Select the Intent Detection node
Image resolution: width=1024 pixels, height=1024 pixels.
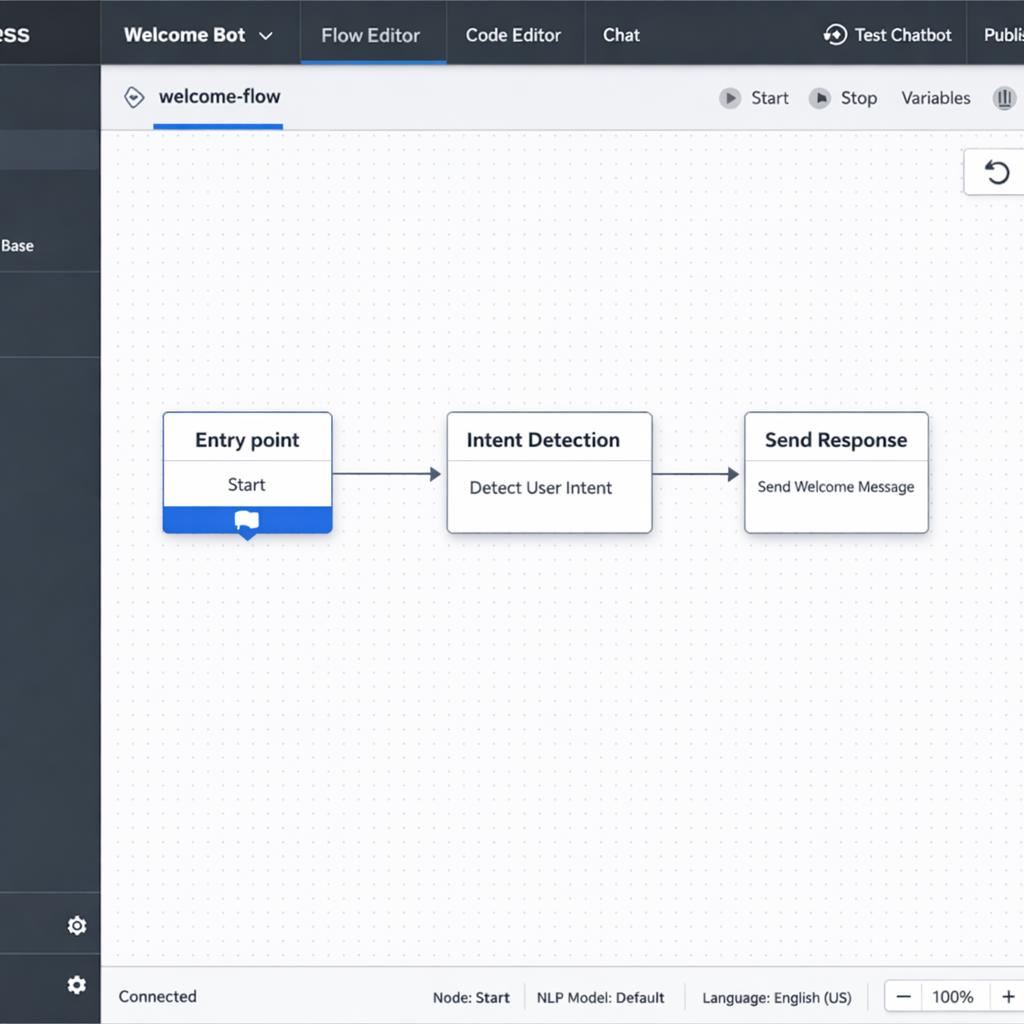tap(549, 472)
